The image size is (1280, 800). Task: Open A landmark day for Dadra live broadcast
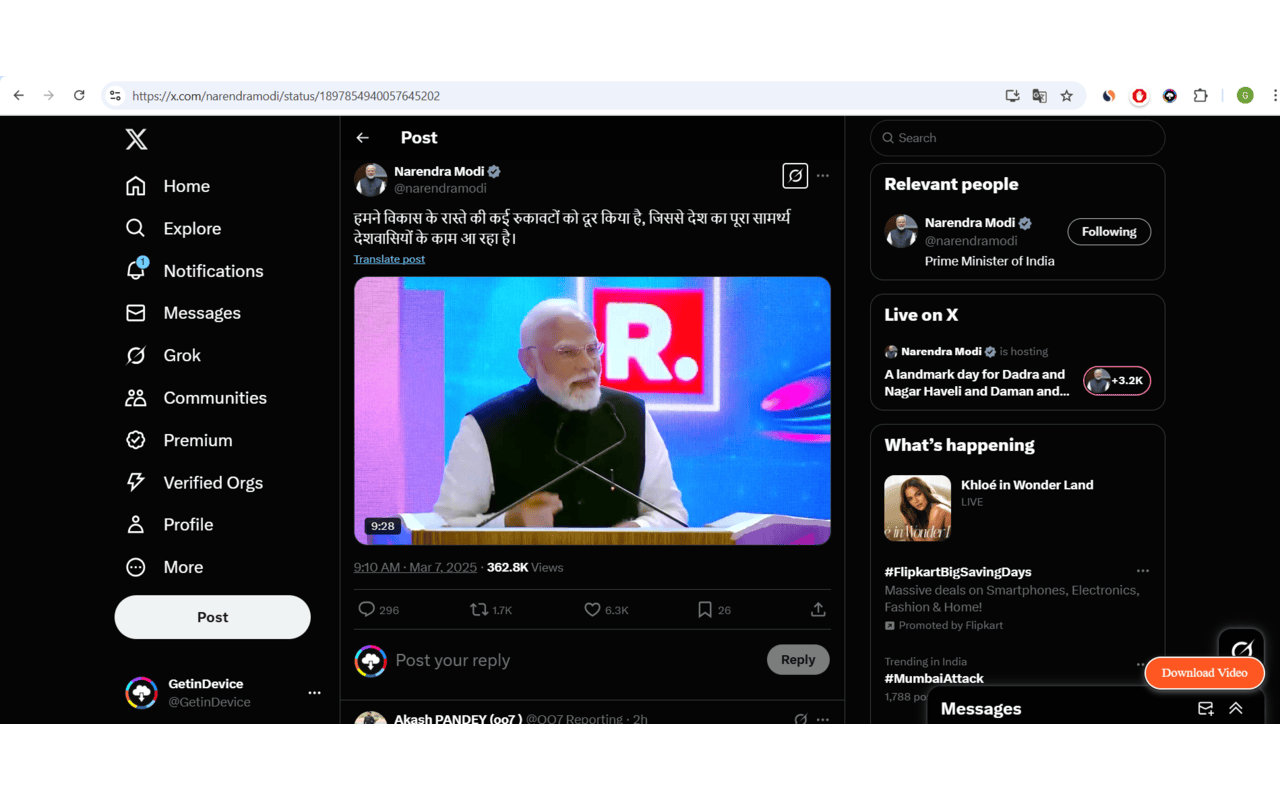(x=976, y=383)
